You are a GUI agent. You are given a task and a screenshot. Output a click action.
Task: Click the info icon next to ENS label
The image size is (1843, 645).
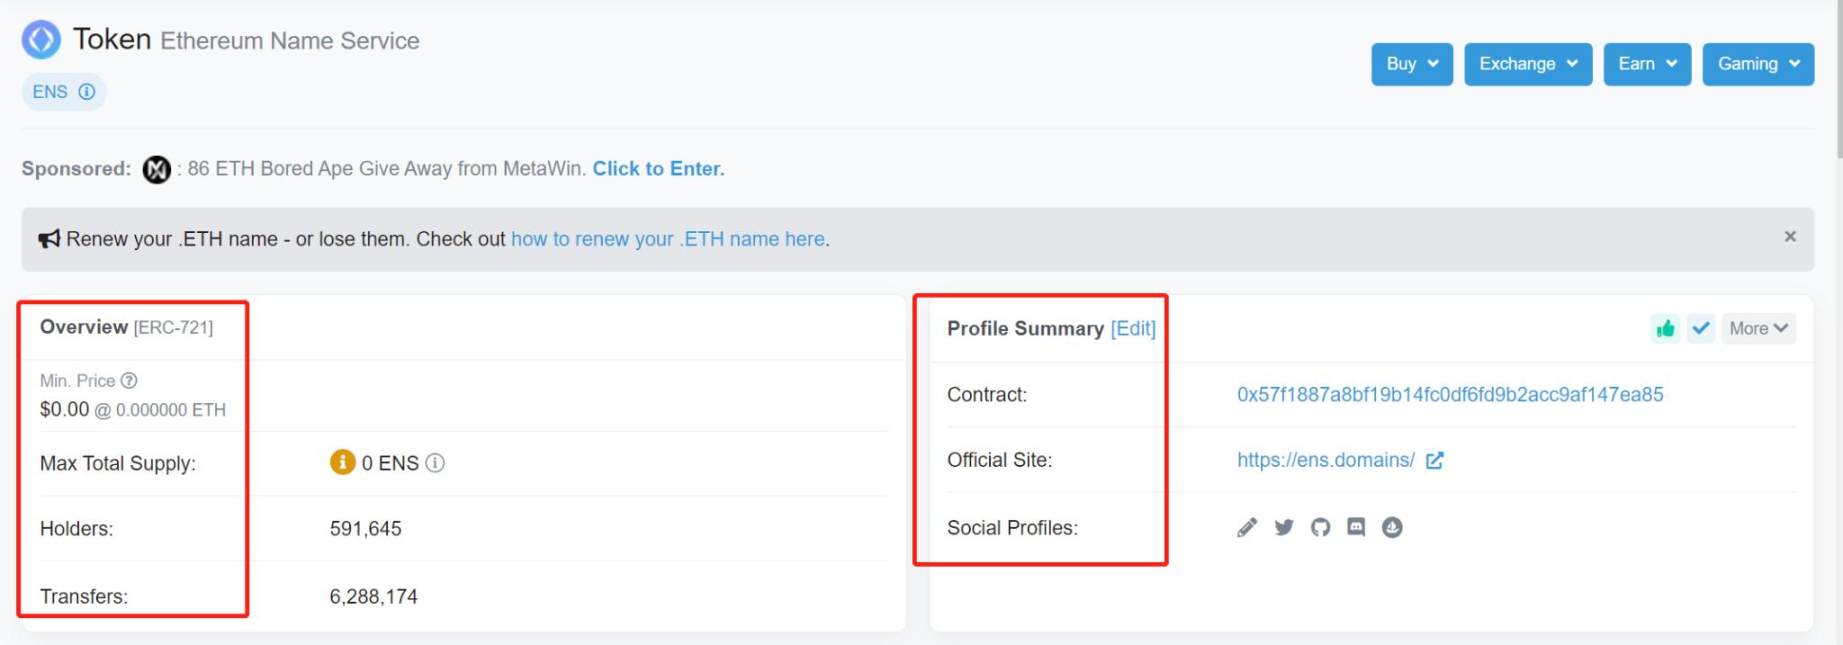[87, 91]
